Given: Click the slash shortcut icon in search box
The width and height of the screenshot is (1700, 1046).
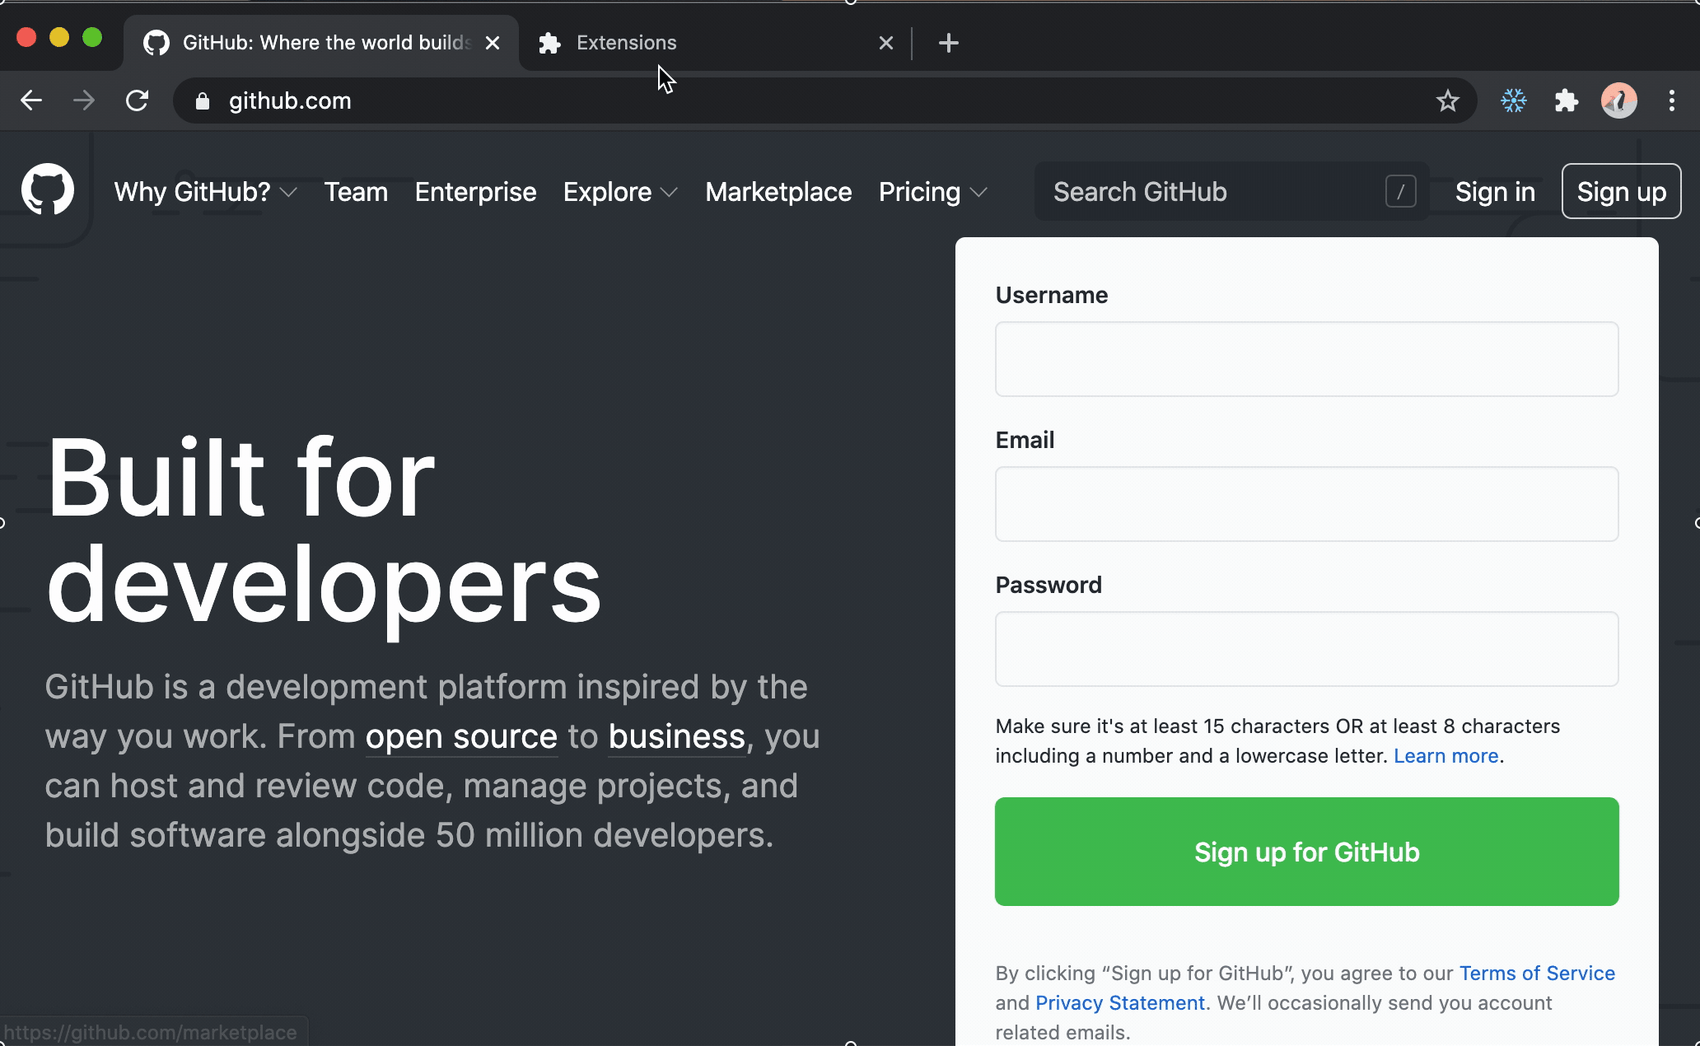Looking at the screenshot, I should (x=1400, y=191).
